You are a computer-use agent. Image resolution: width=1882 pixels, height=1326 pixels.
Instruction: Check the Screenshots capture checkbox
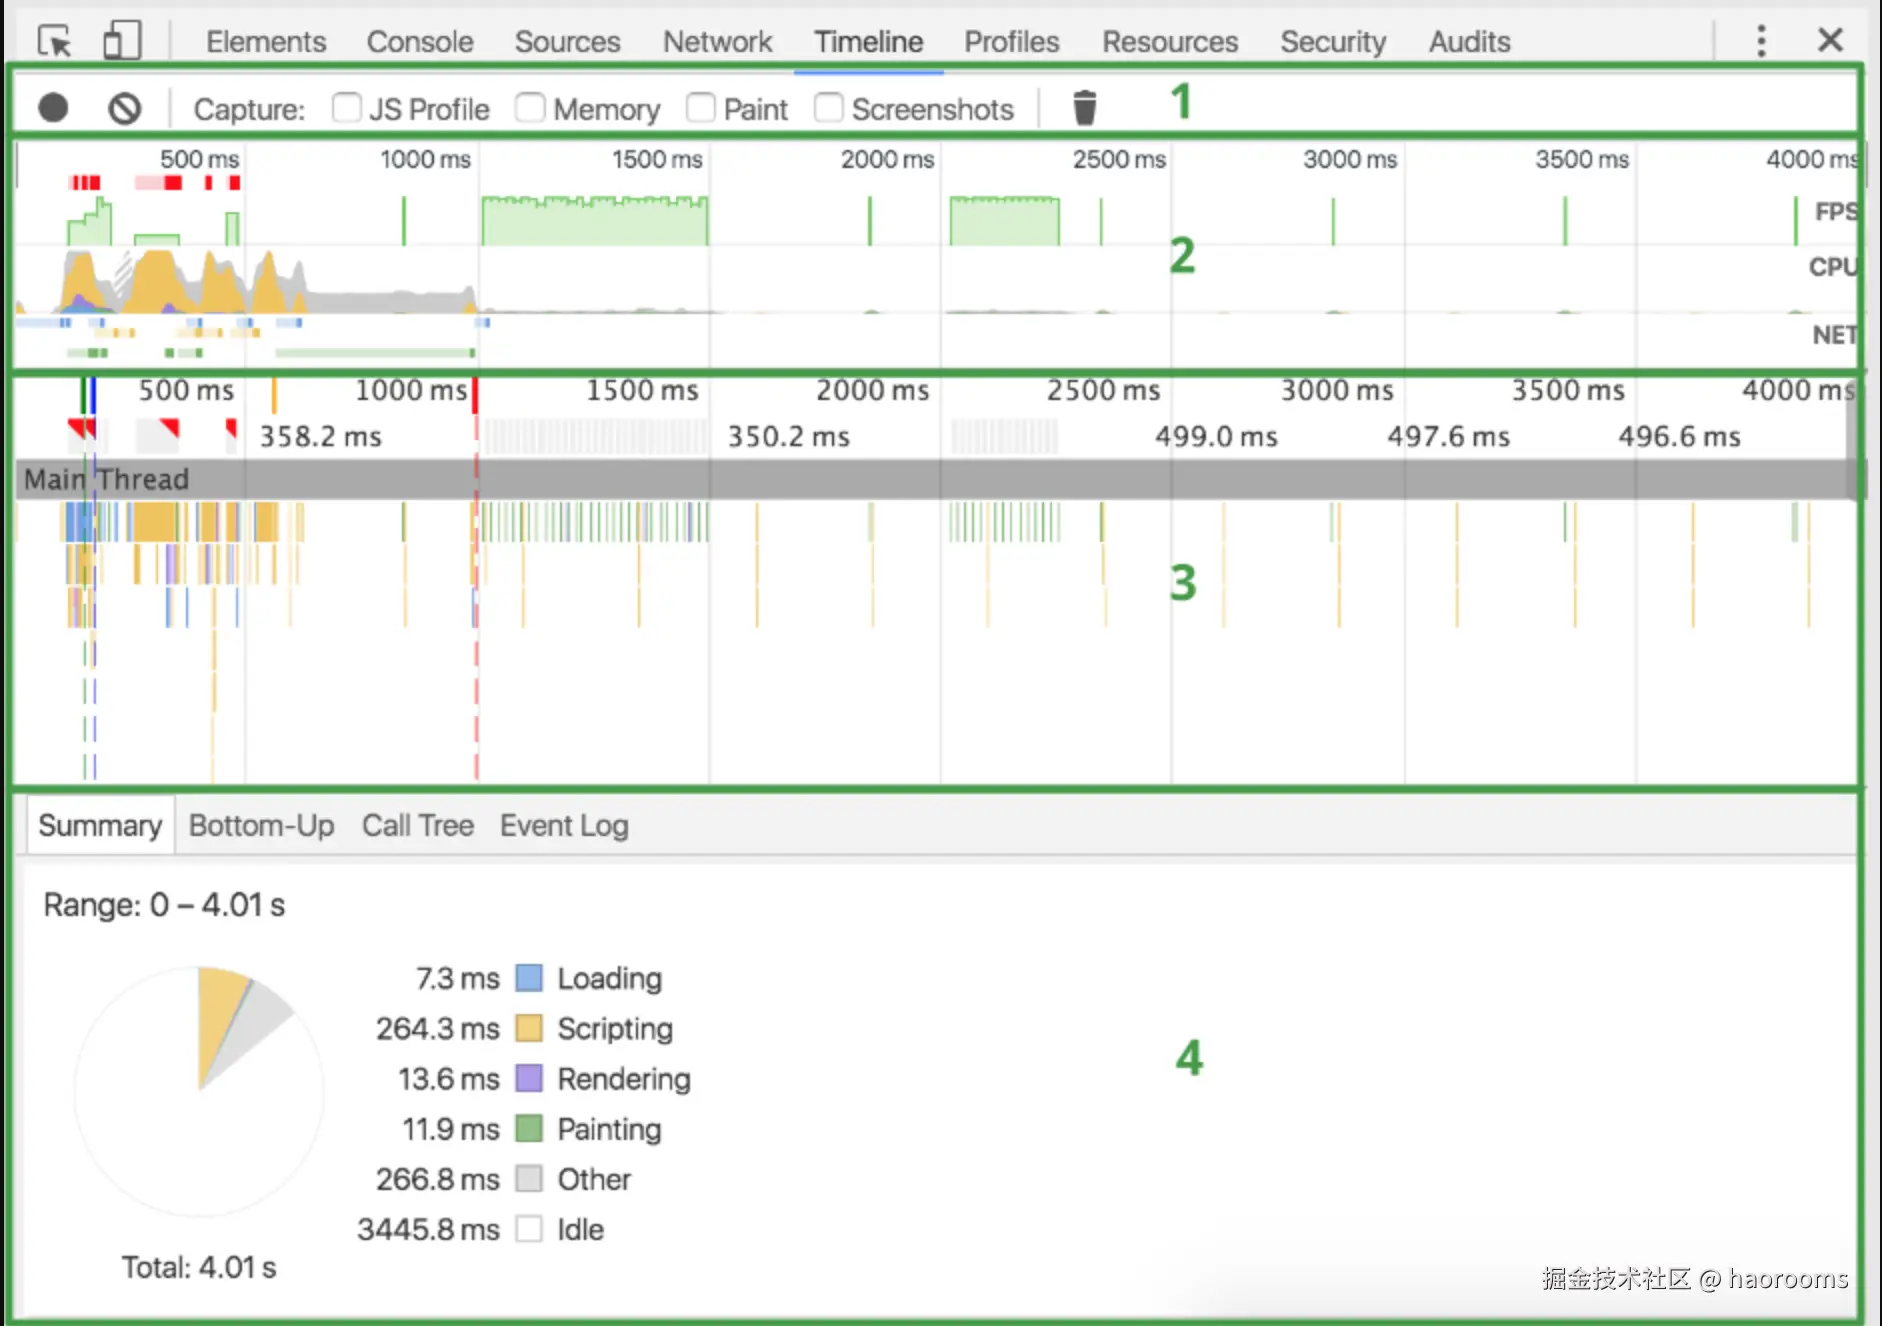coord(829,107)
